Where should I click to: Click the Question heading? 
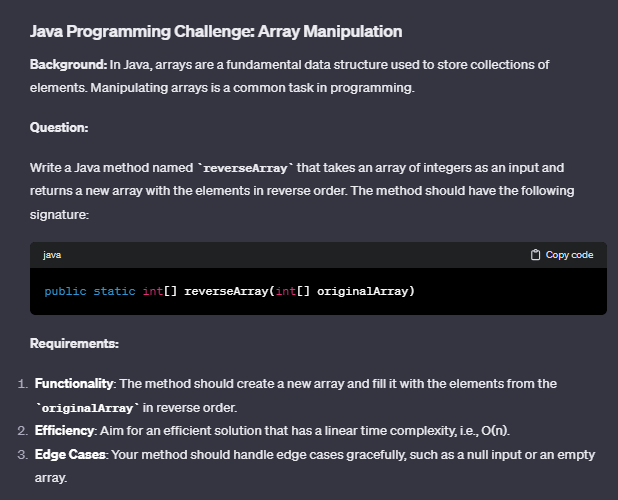(59, 128)
